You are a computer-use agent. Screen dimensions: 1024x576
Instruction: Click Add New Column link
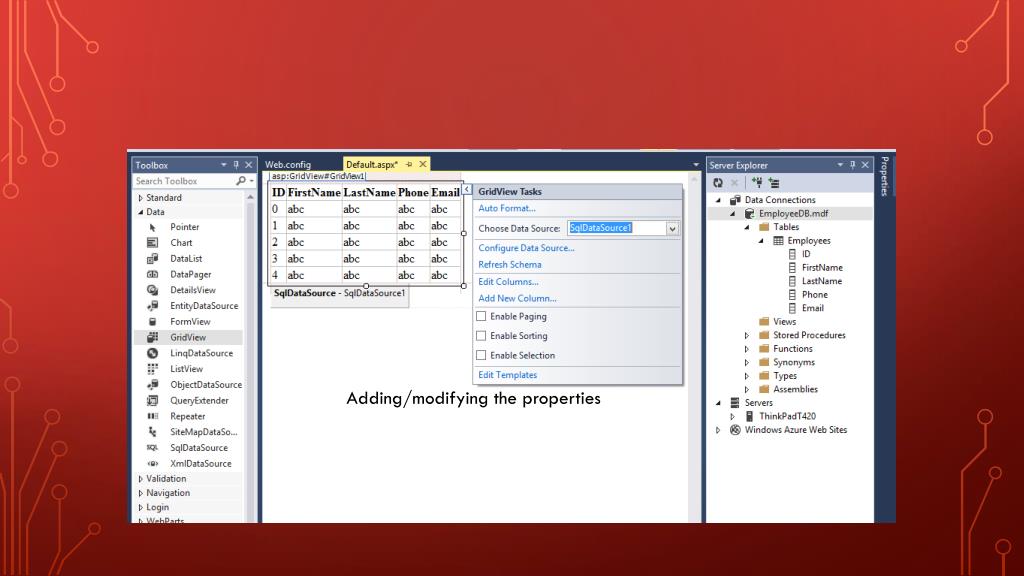click(x=517, y=298)
